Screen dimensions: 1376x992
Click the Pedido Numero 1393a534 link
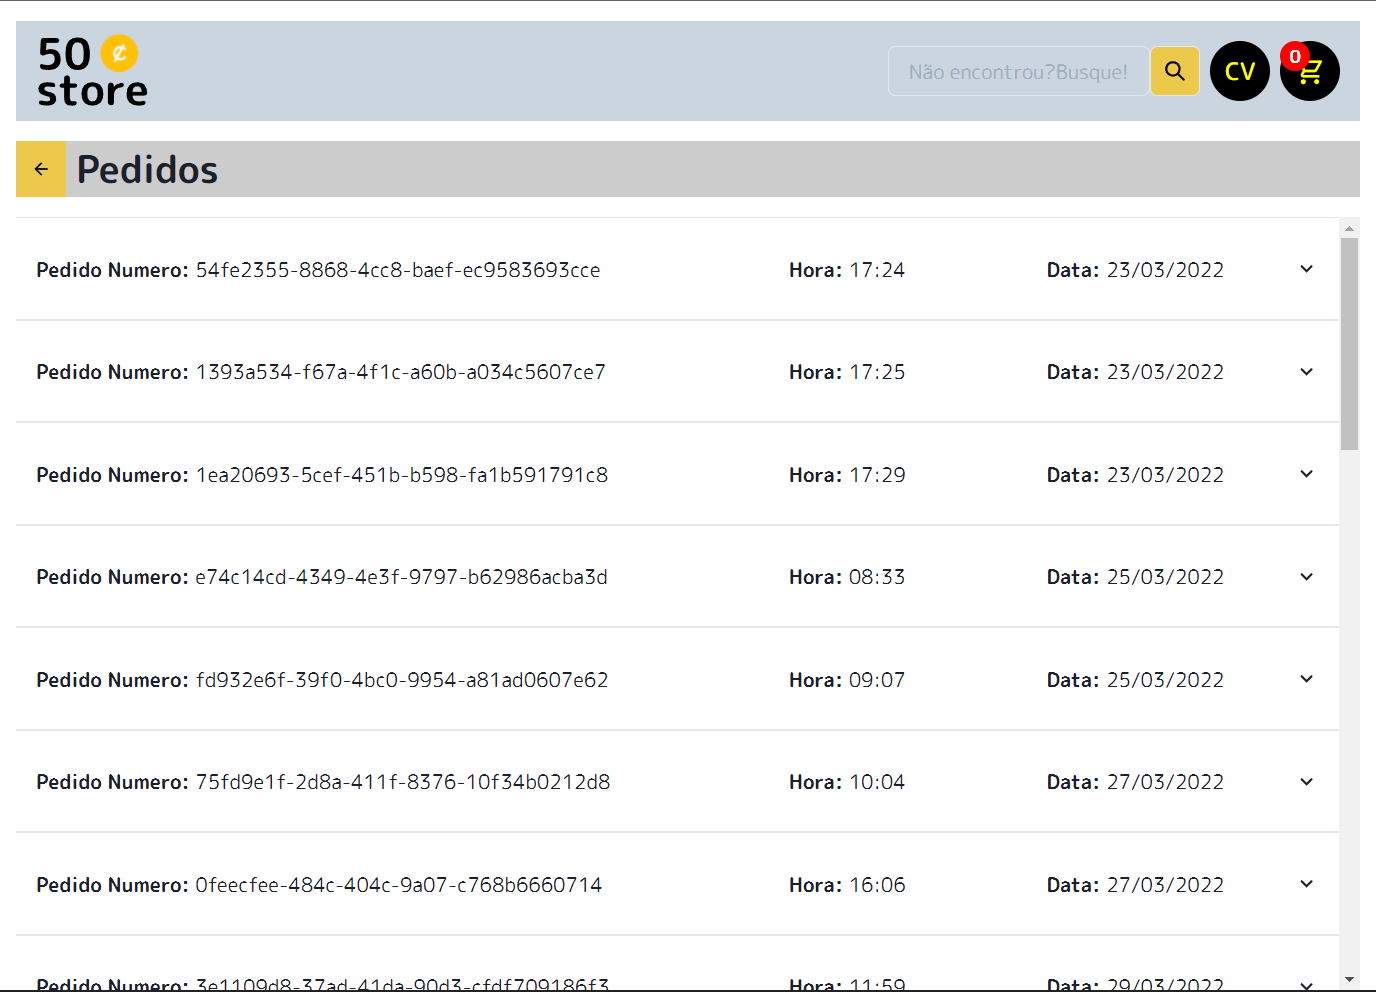coord(401,372)
